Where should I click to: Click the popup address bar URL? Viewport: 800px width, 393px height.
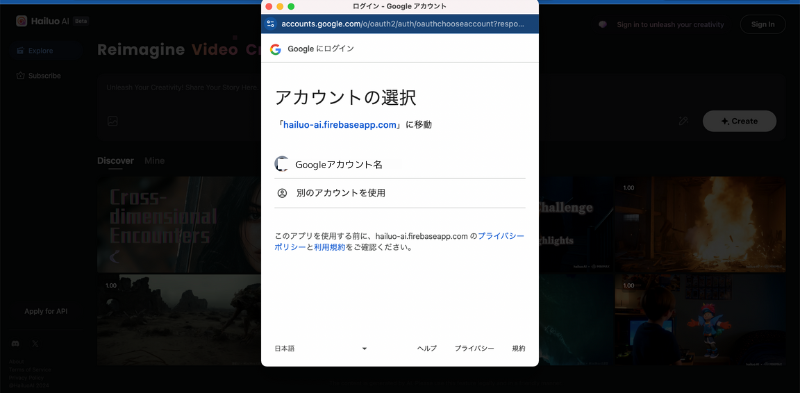[x=403, y=23]
